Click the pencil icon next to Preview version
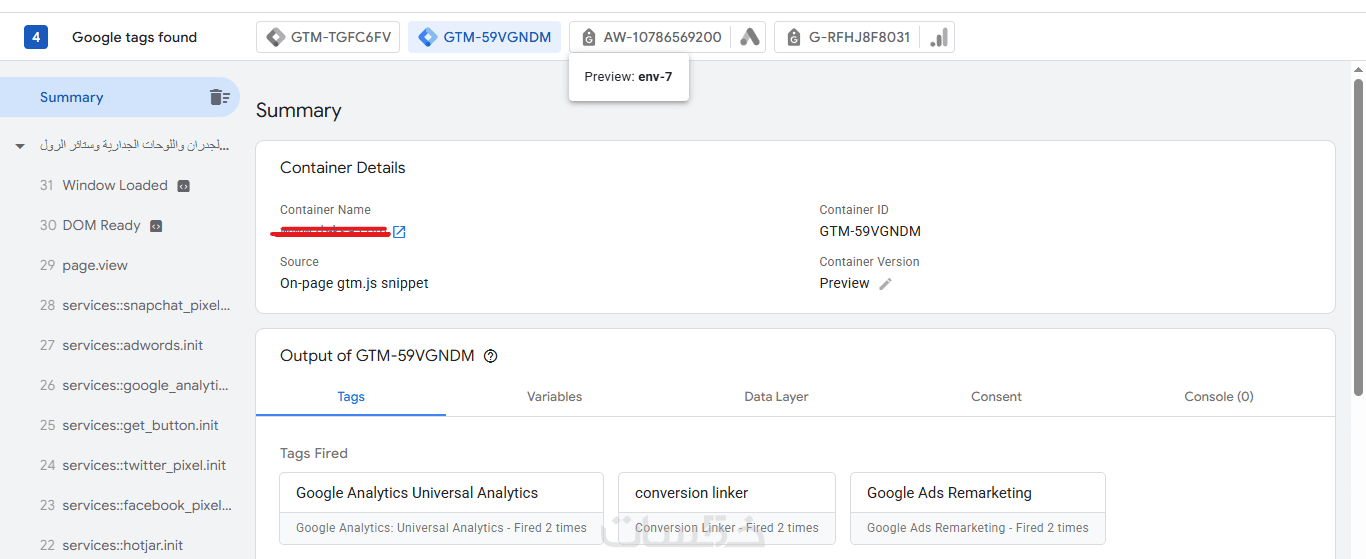The height and width of the screenshot is (559, 1366). 885,284
